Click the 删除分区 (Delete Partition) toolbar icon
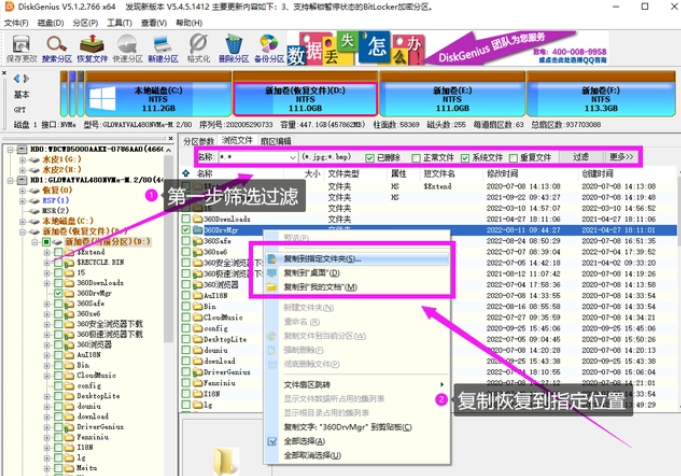681x476 pixels. point(233,46)
